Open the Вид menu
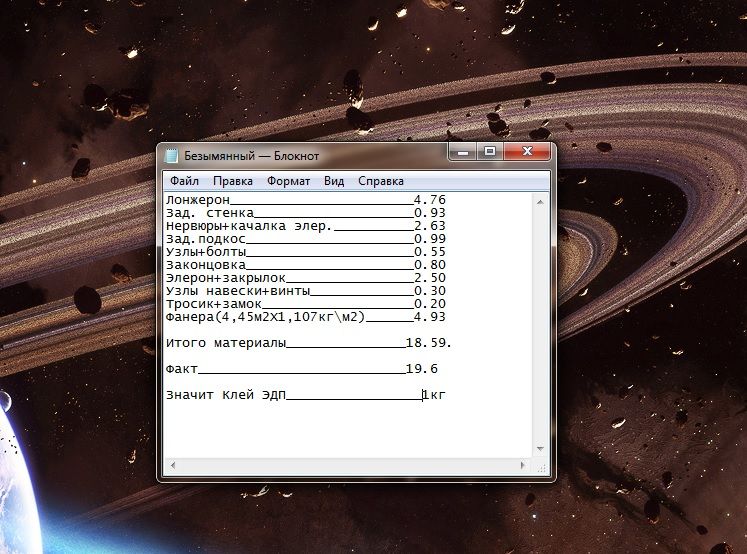 [334, 181]
